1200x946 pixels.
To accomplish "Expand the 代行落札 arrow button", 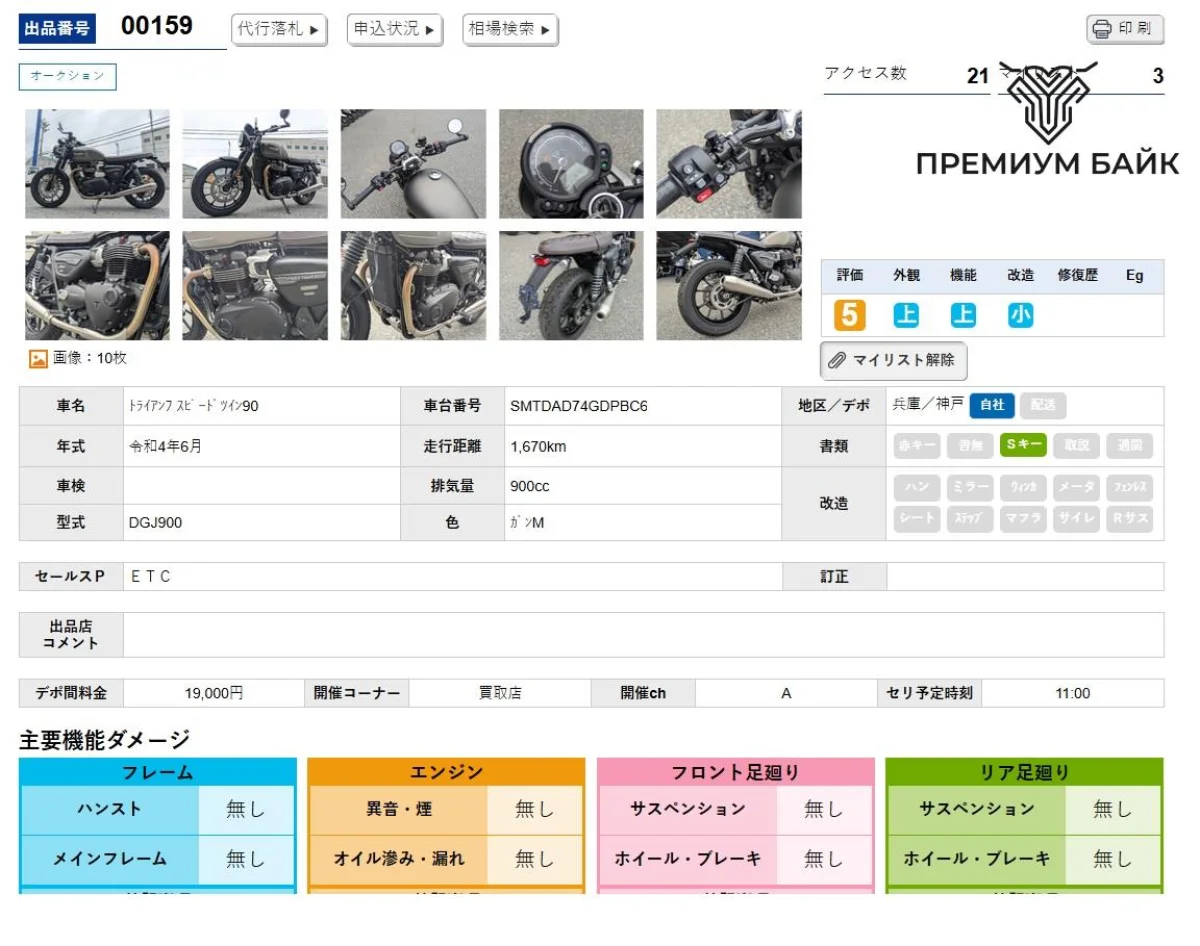I will [280, 30].
